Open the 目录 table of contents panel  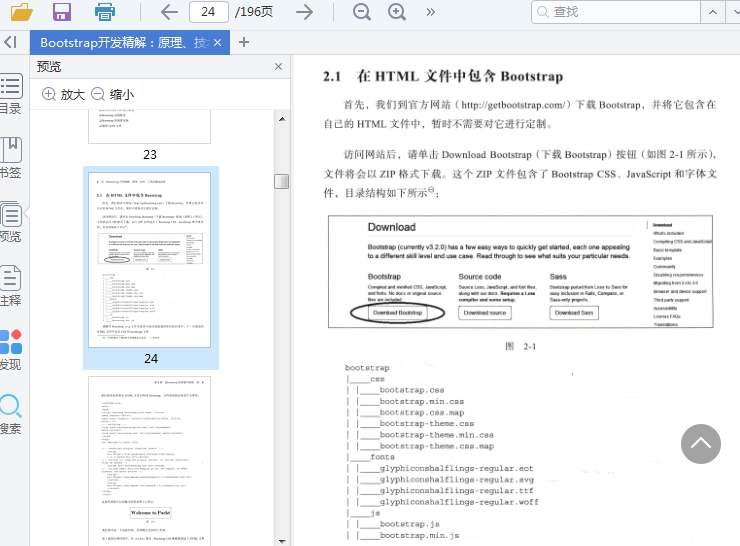11,94
